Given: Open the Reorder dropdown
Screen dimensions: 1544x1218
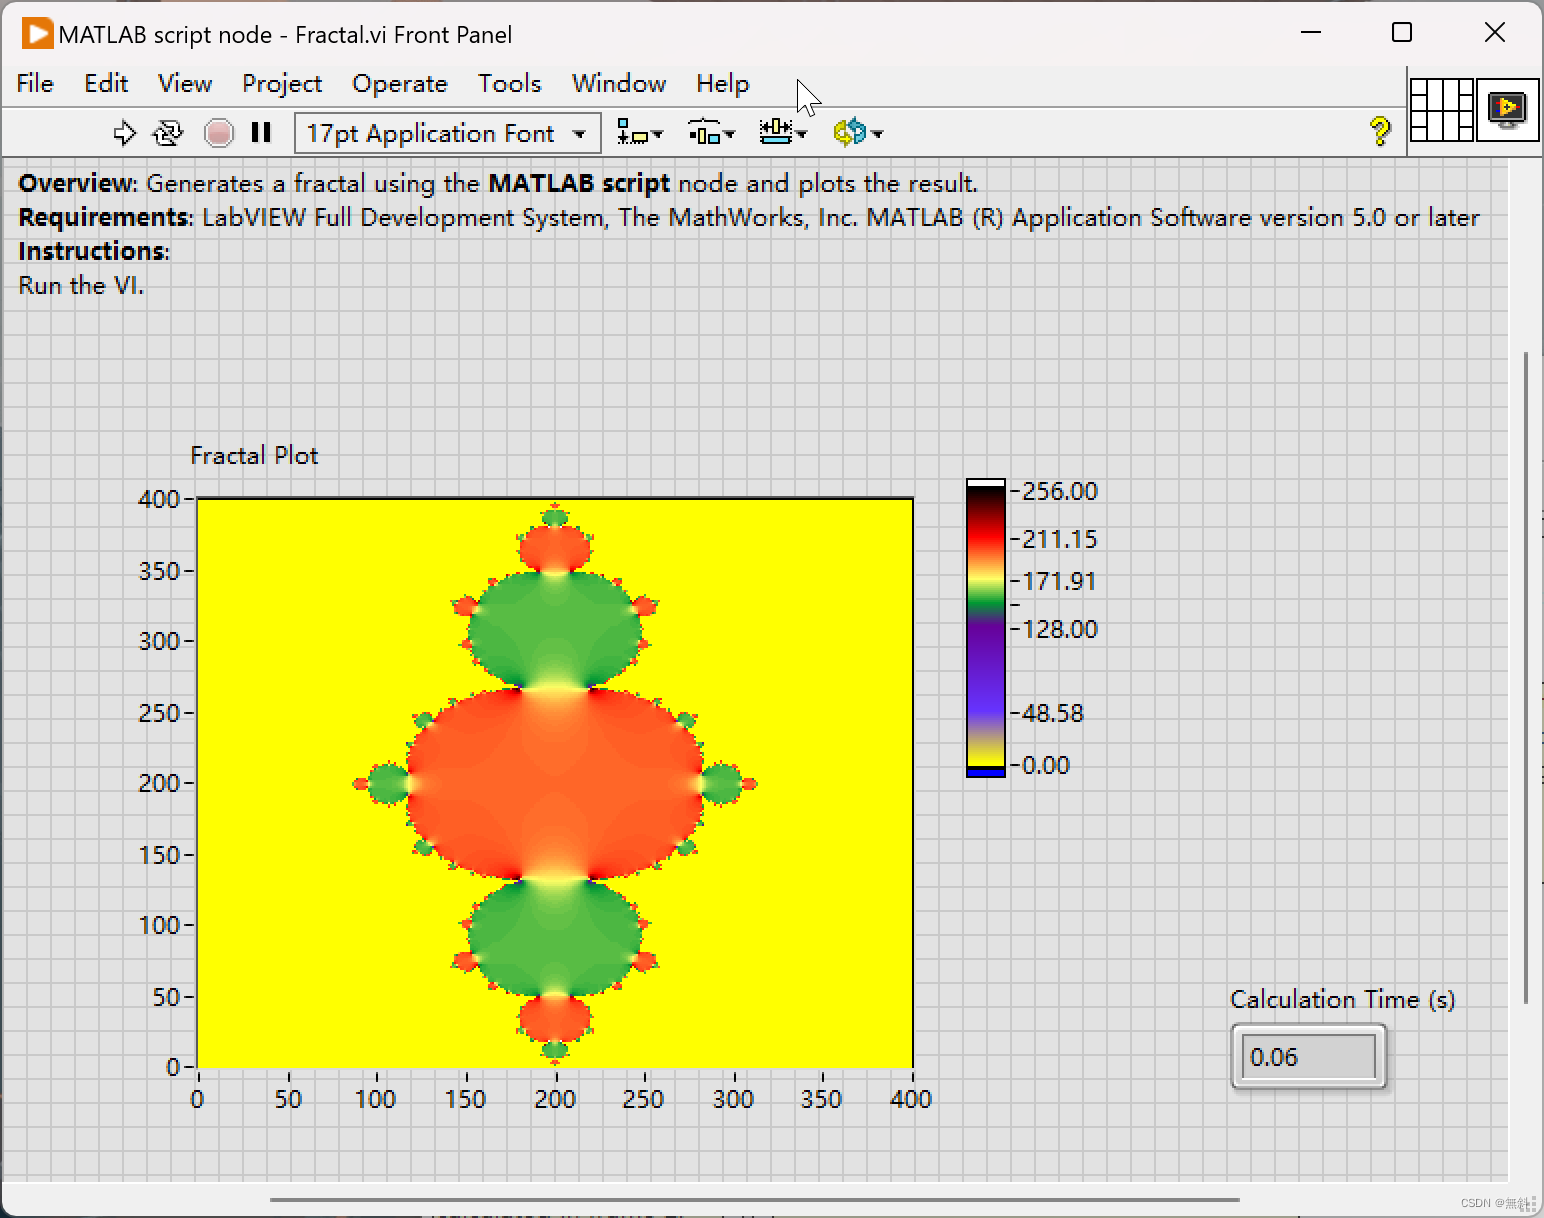Looking at the screenshot, I should tap(858, 133).
